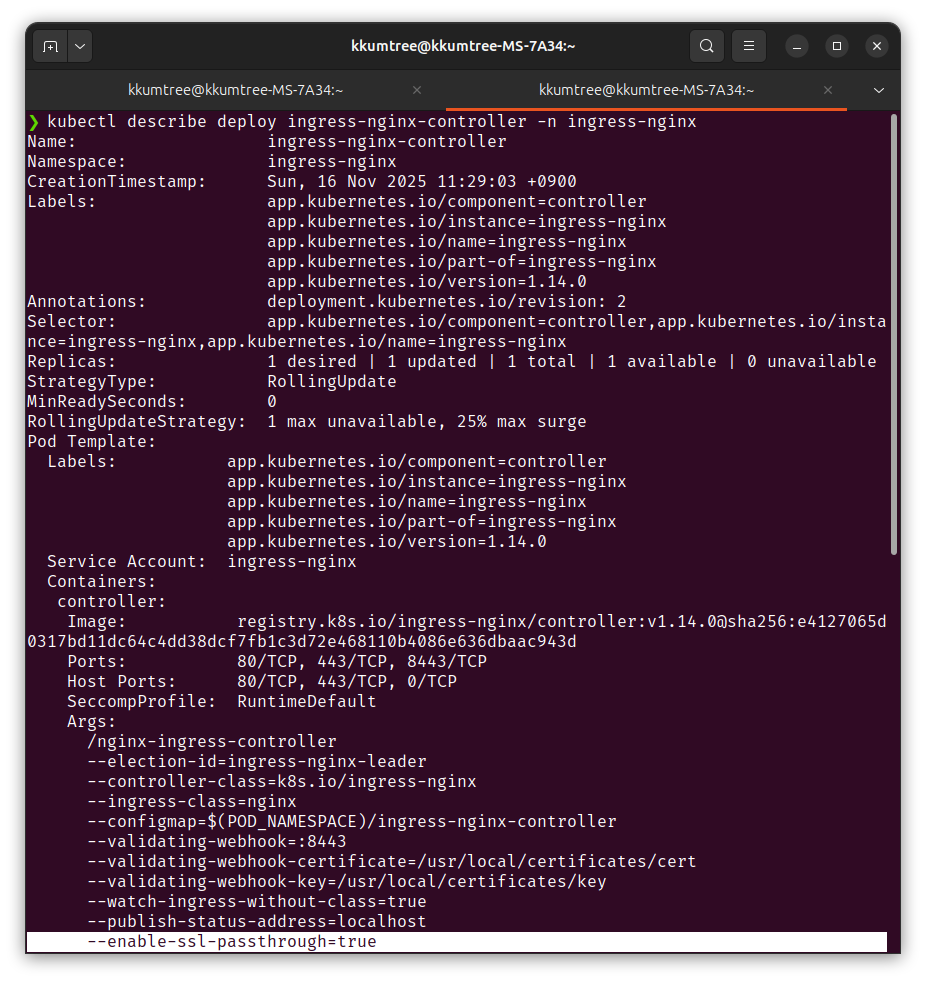Click the Replicas status line
Viewport: 926px width, 982px height.
click(451, 361)
